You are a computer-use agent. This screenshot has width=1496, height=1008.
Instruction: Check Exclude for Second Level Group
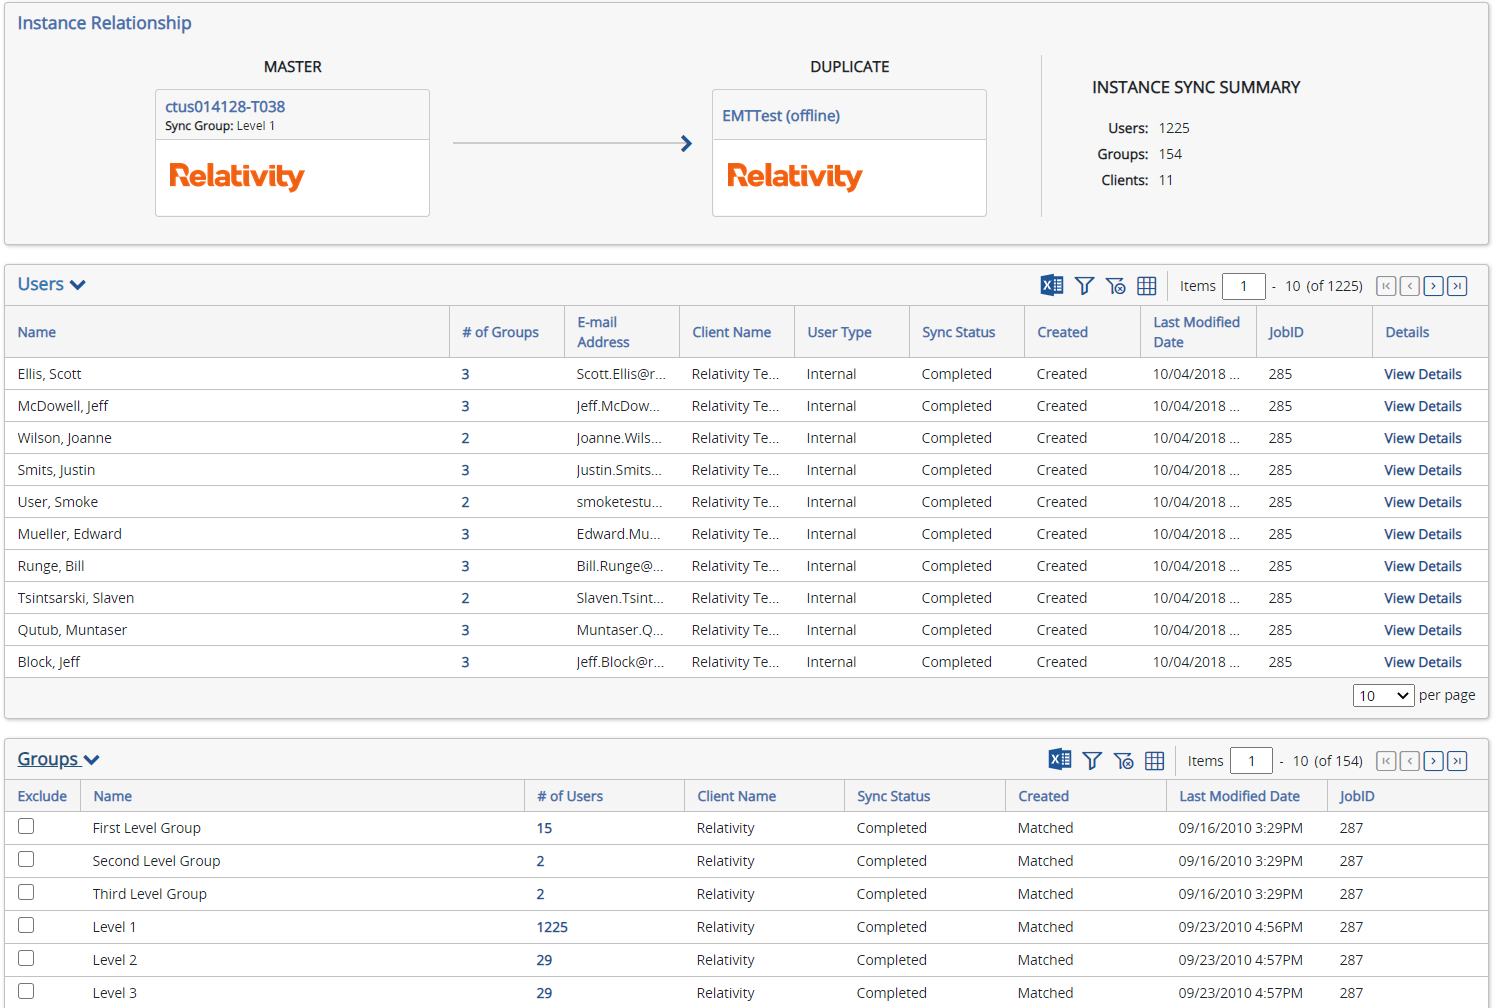(x=26, y=859)
